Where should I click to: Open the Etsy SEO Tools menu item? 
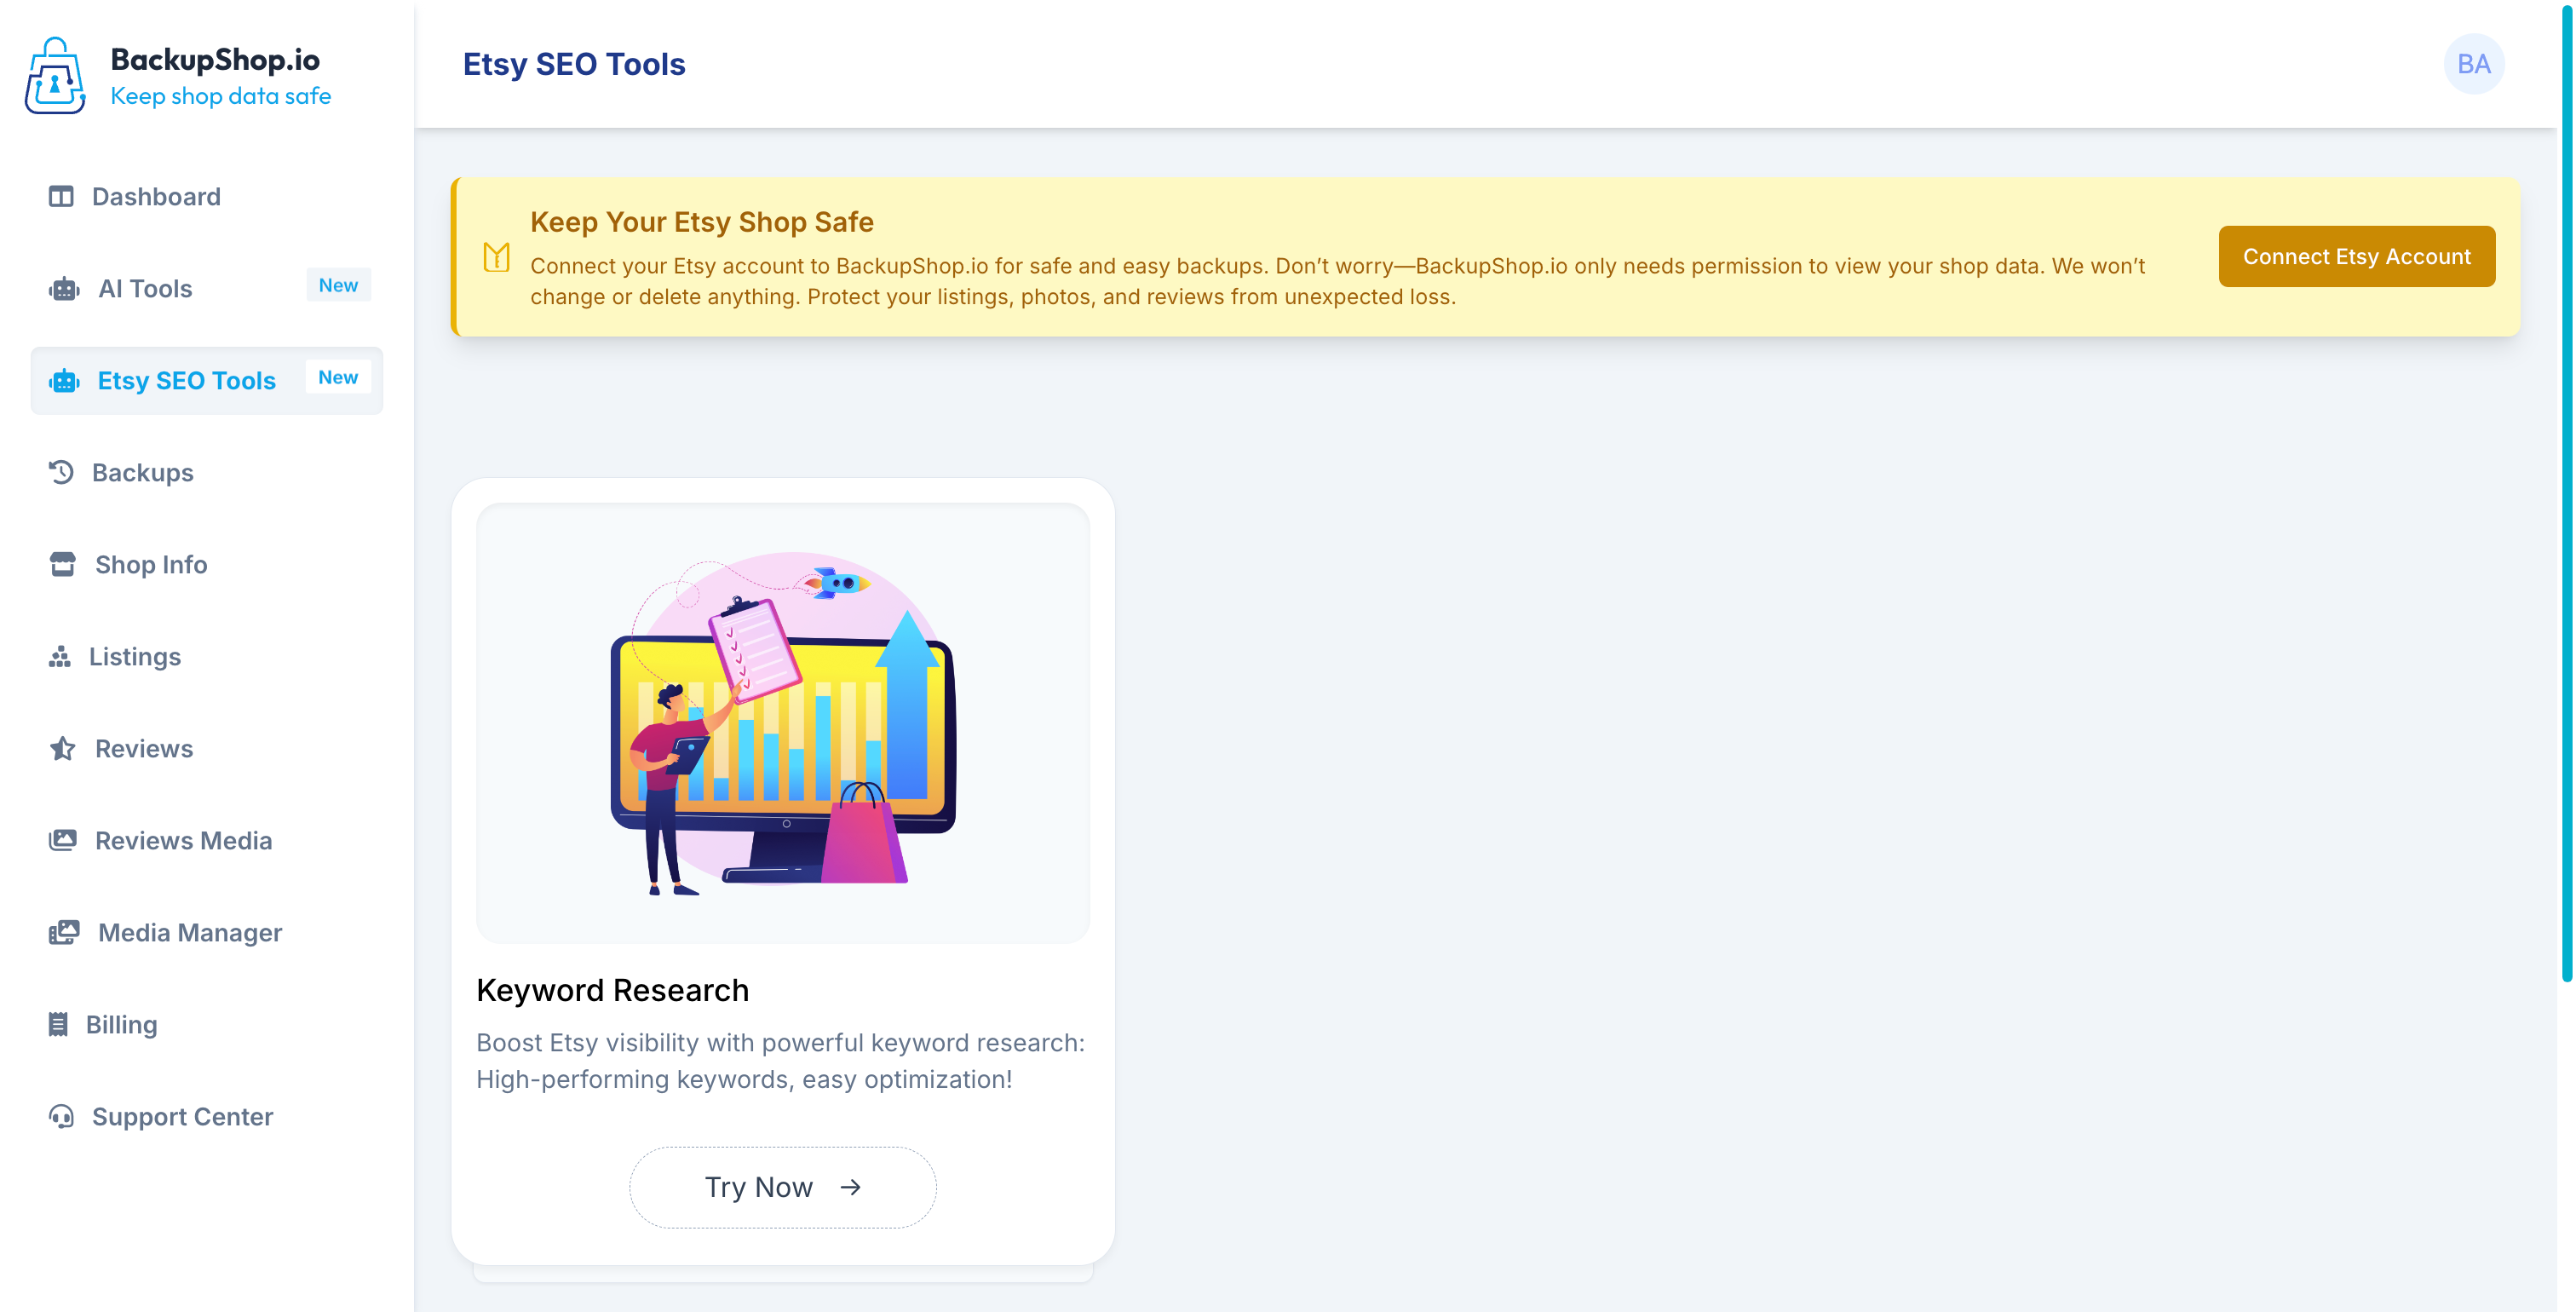tap(186, 381)
